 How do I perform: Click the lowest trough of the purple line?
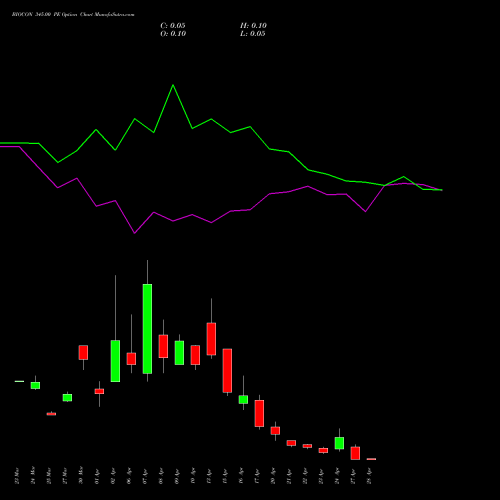tap(135, 233)
